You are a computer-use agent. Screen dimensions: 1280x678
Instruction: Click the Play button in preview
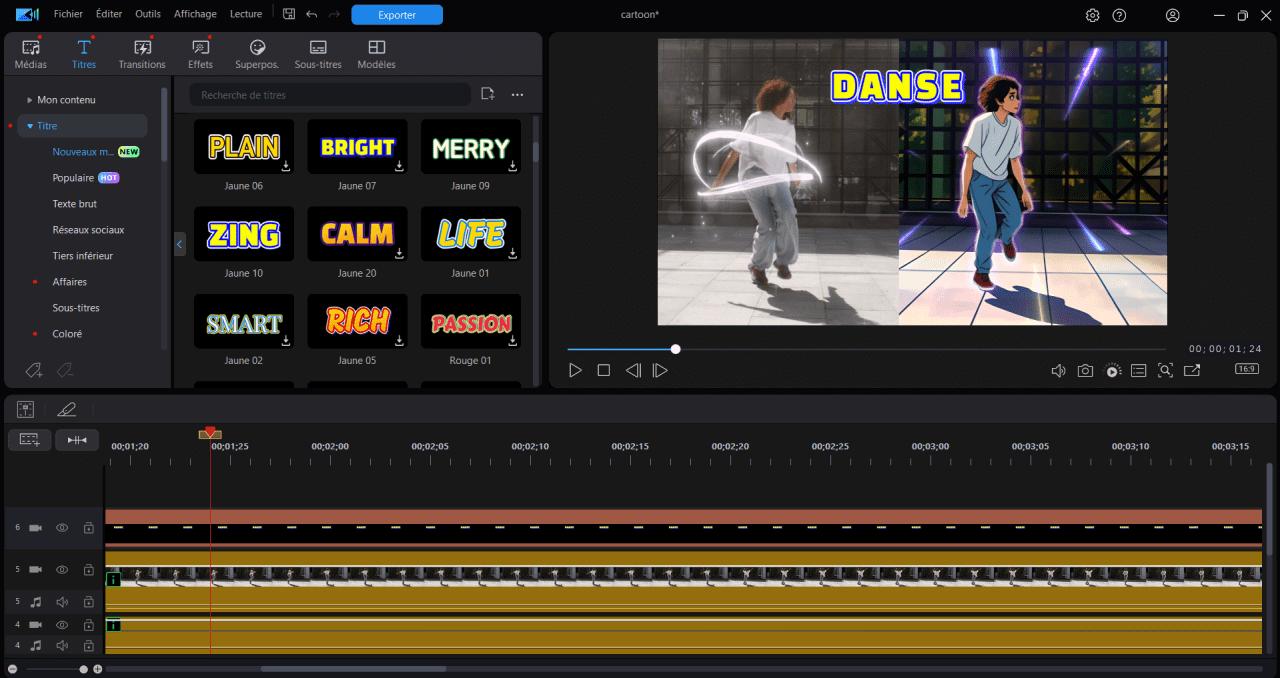coord(575,370)
